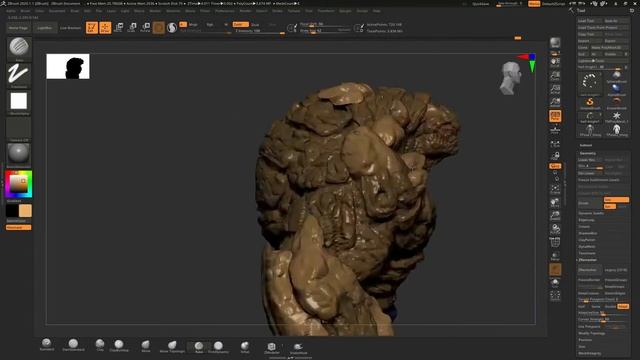The width and height of the screenshot is (640, 360).
Task: Toggle the Zadd button
Action: [240, 24]
